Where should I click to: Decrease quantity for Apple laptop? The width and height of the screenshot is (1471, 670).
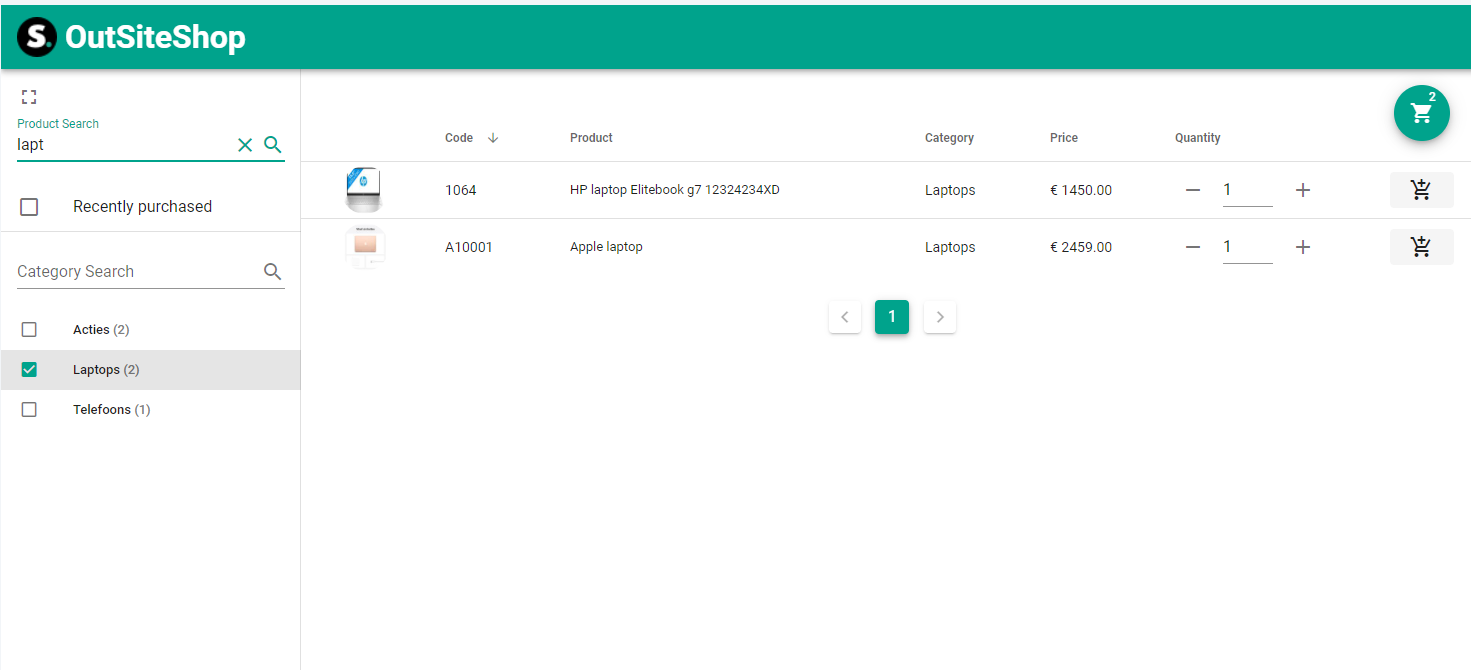pos(1192,247)
